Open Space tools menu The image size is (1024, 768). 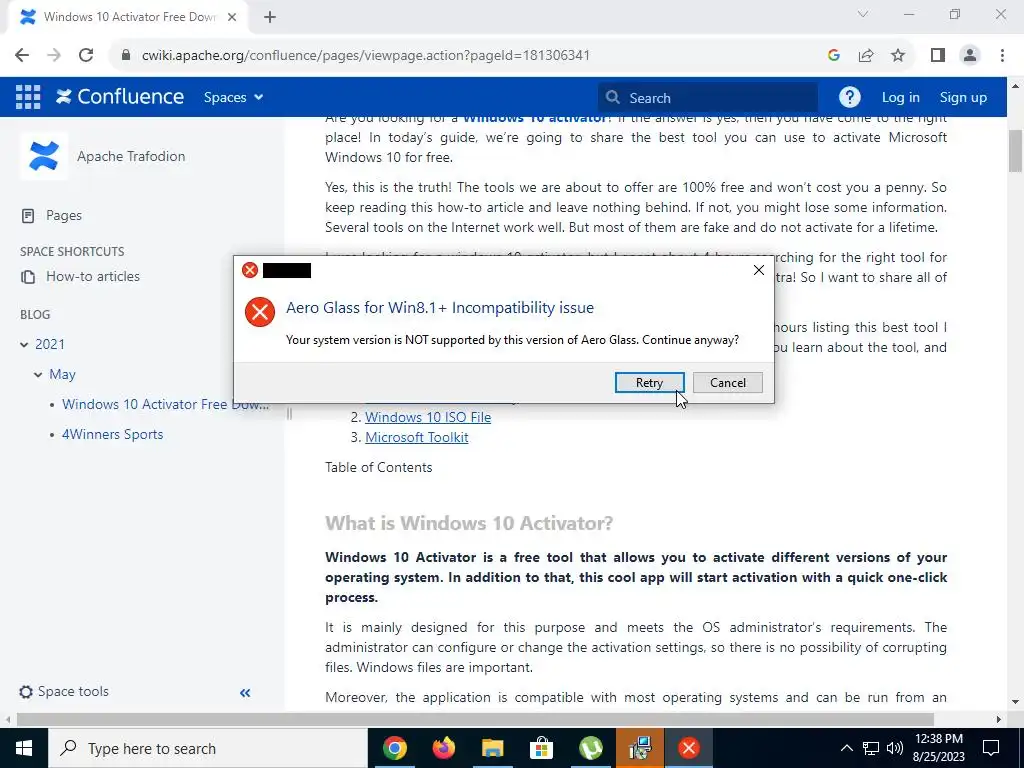pos(64,692)
